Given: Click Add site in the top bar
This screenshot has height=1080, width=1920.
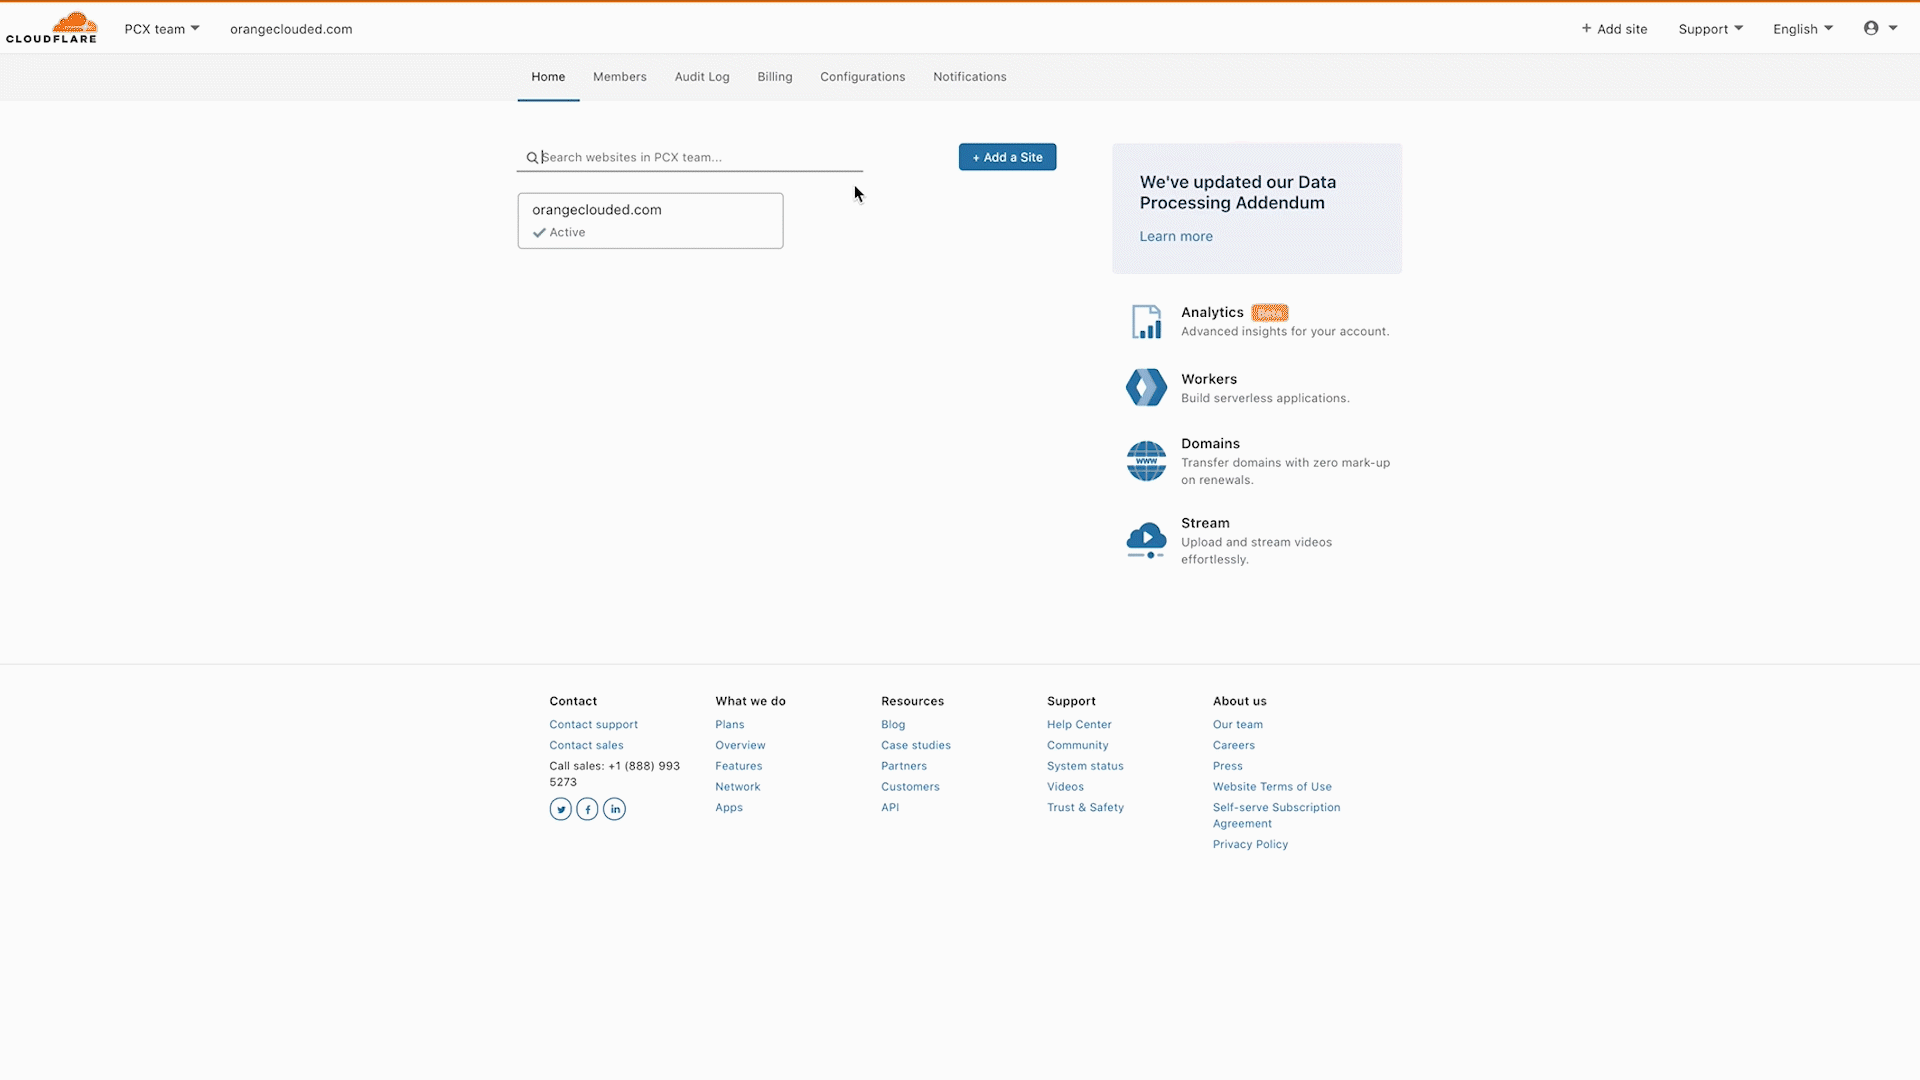Looking at the screenshot, I should (1614, 29).
